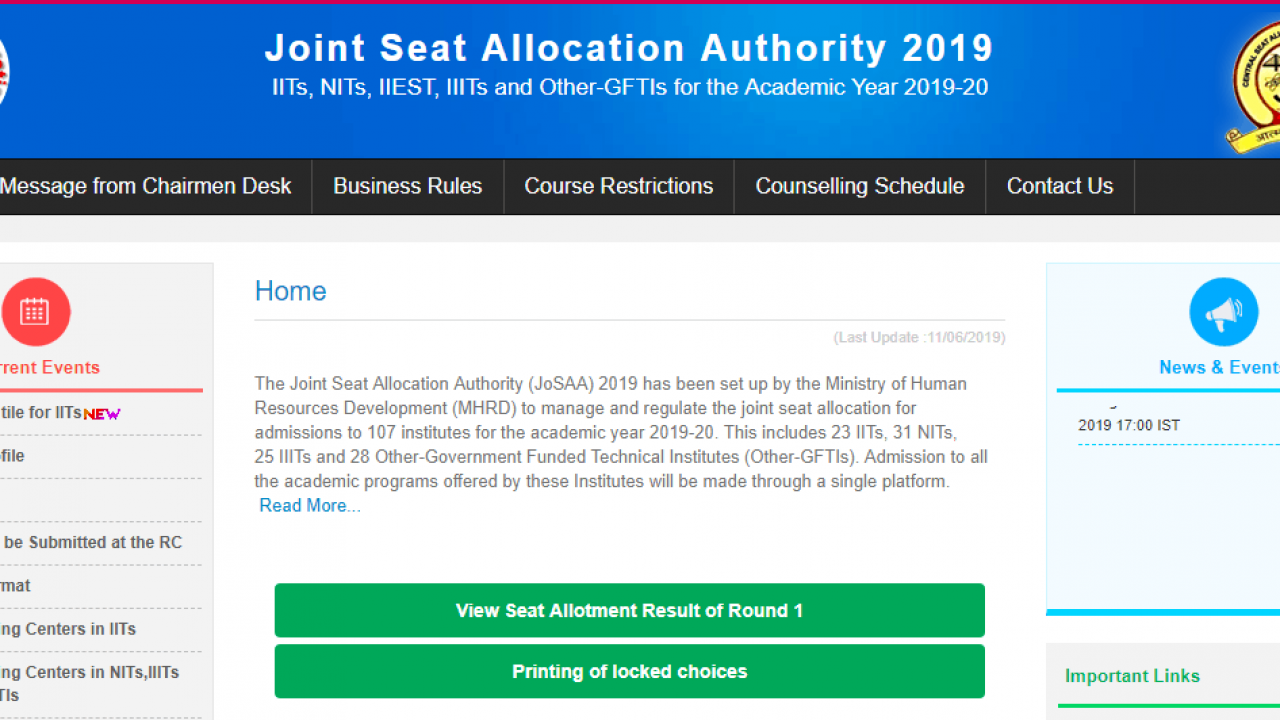Click the 'be Submitted at the RC' link

point(91,542)
